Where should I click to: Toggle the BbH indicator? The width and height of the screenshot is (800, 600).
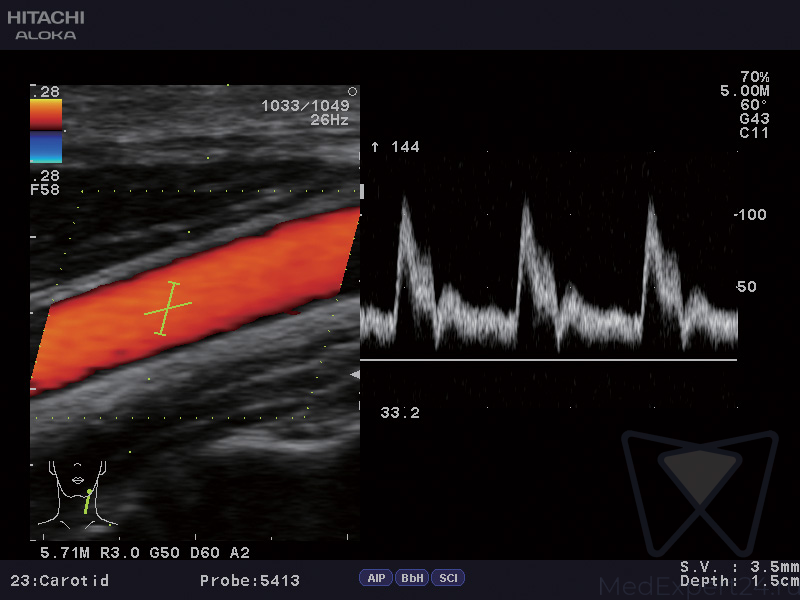click(411, 578)
